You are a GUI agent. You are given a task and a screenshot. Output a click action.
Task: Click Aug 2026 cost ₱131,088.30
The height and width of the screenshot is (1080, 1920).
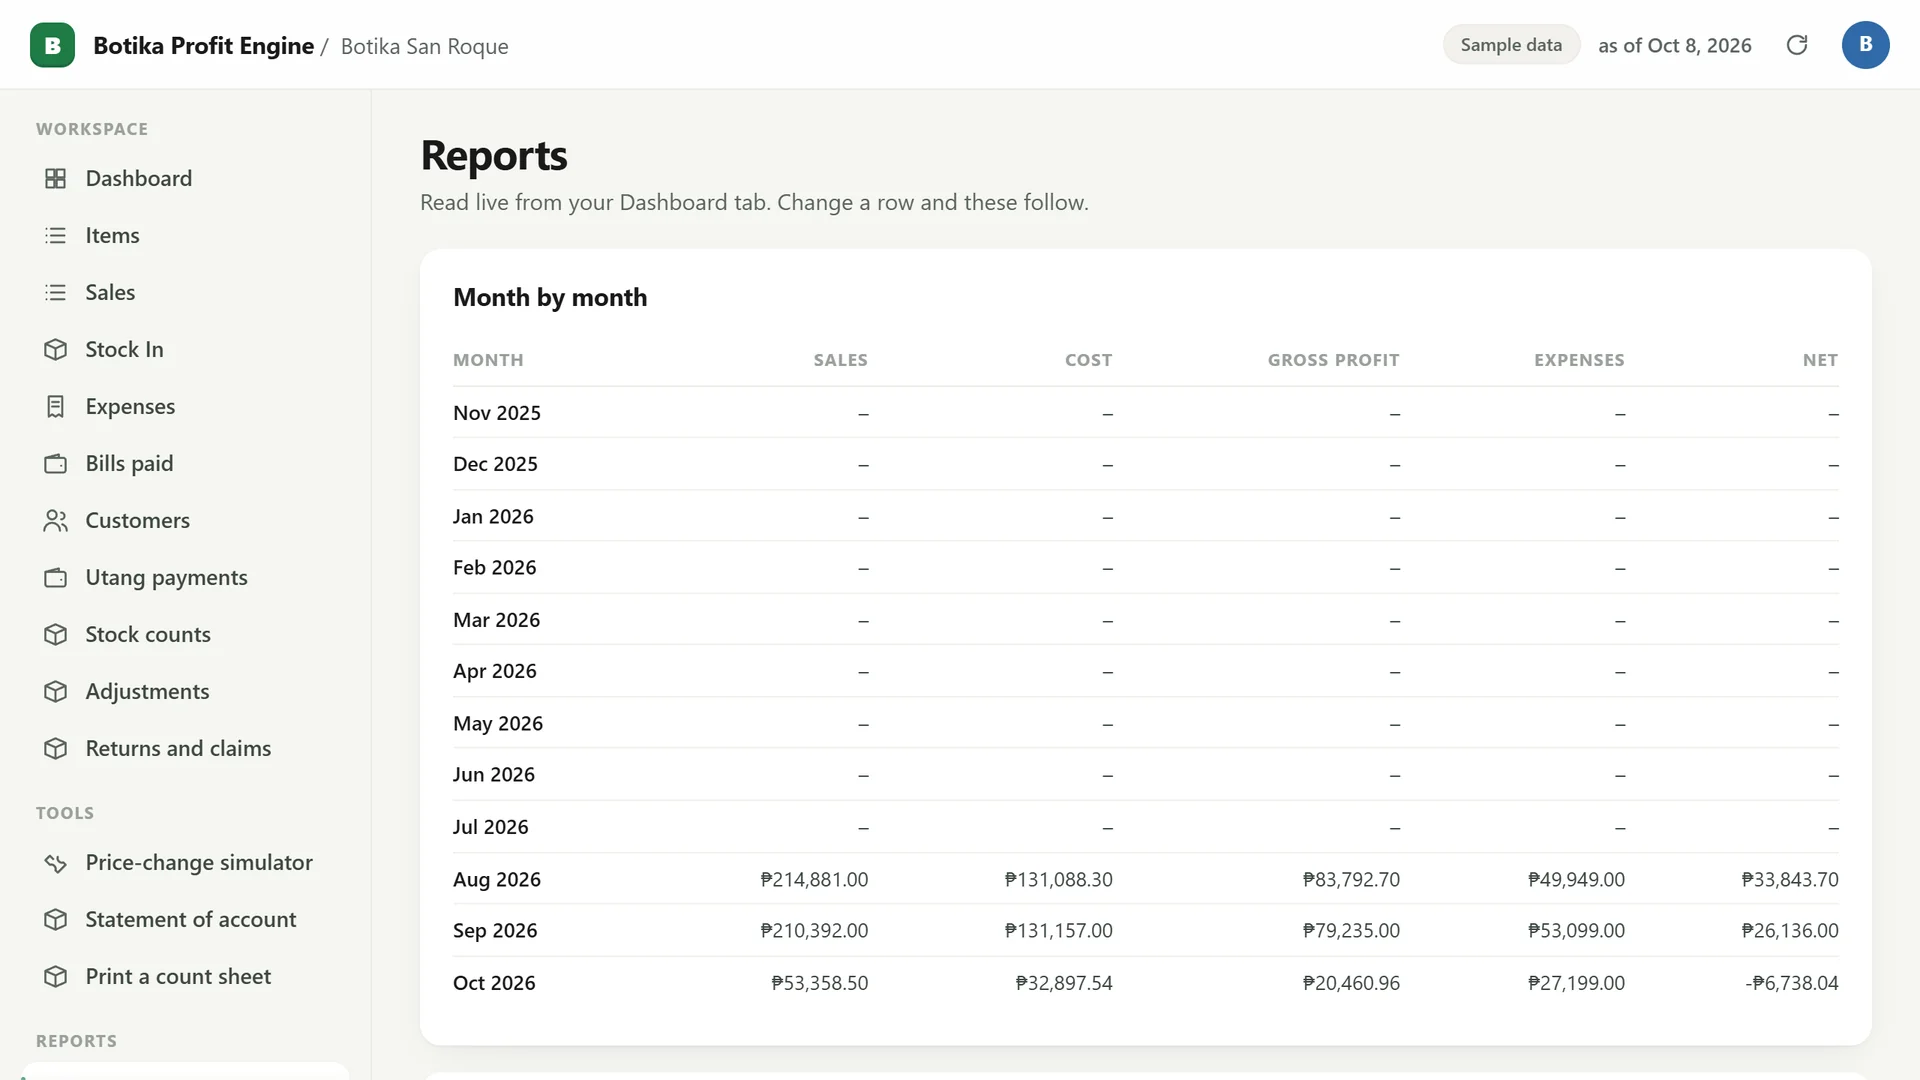1058,880
